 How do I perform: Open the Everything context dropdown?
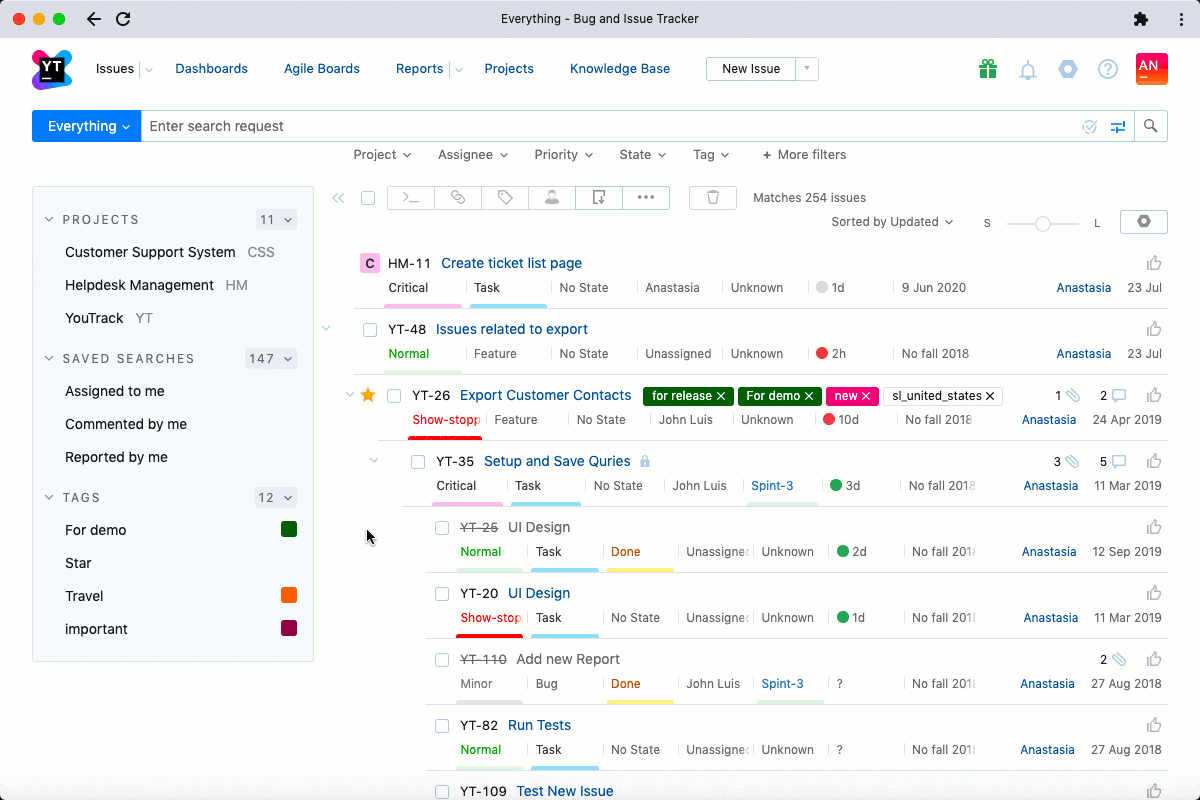(87, 126)
